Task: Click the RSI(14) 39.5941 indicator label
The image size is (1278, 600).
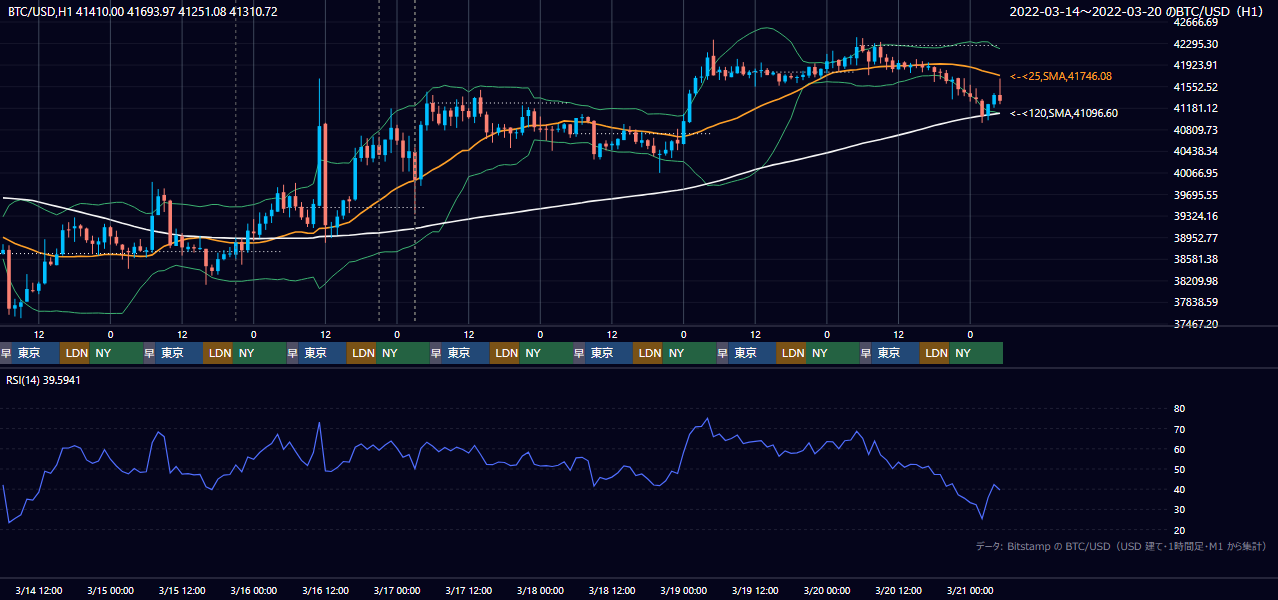Action: 43,380
